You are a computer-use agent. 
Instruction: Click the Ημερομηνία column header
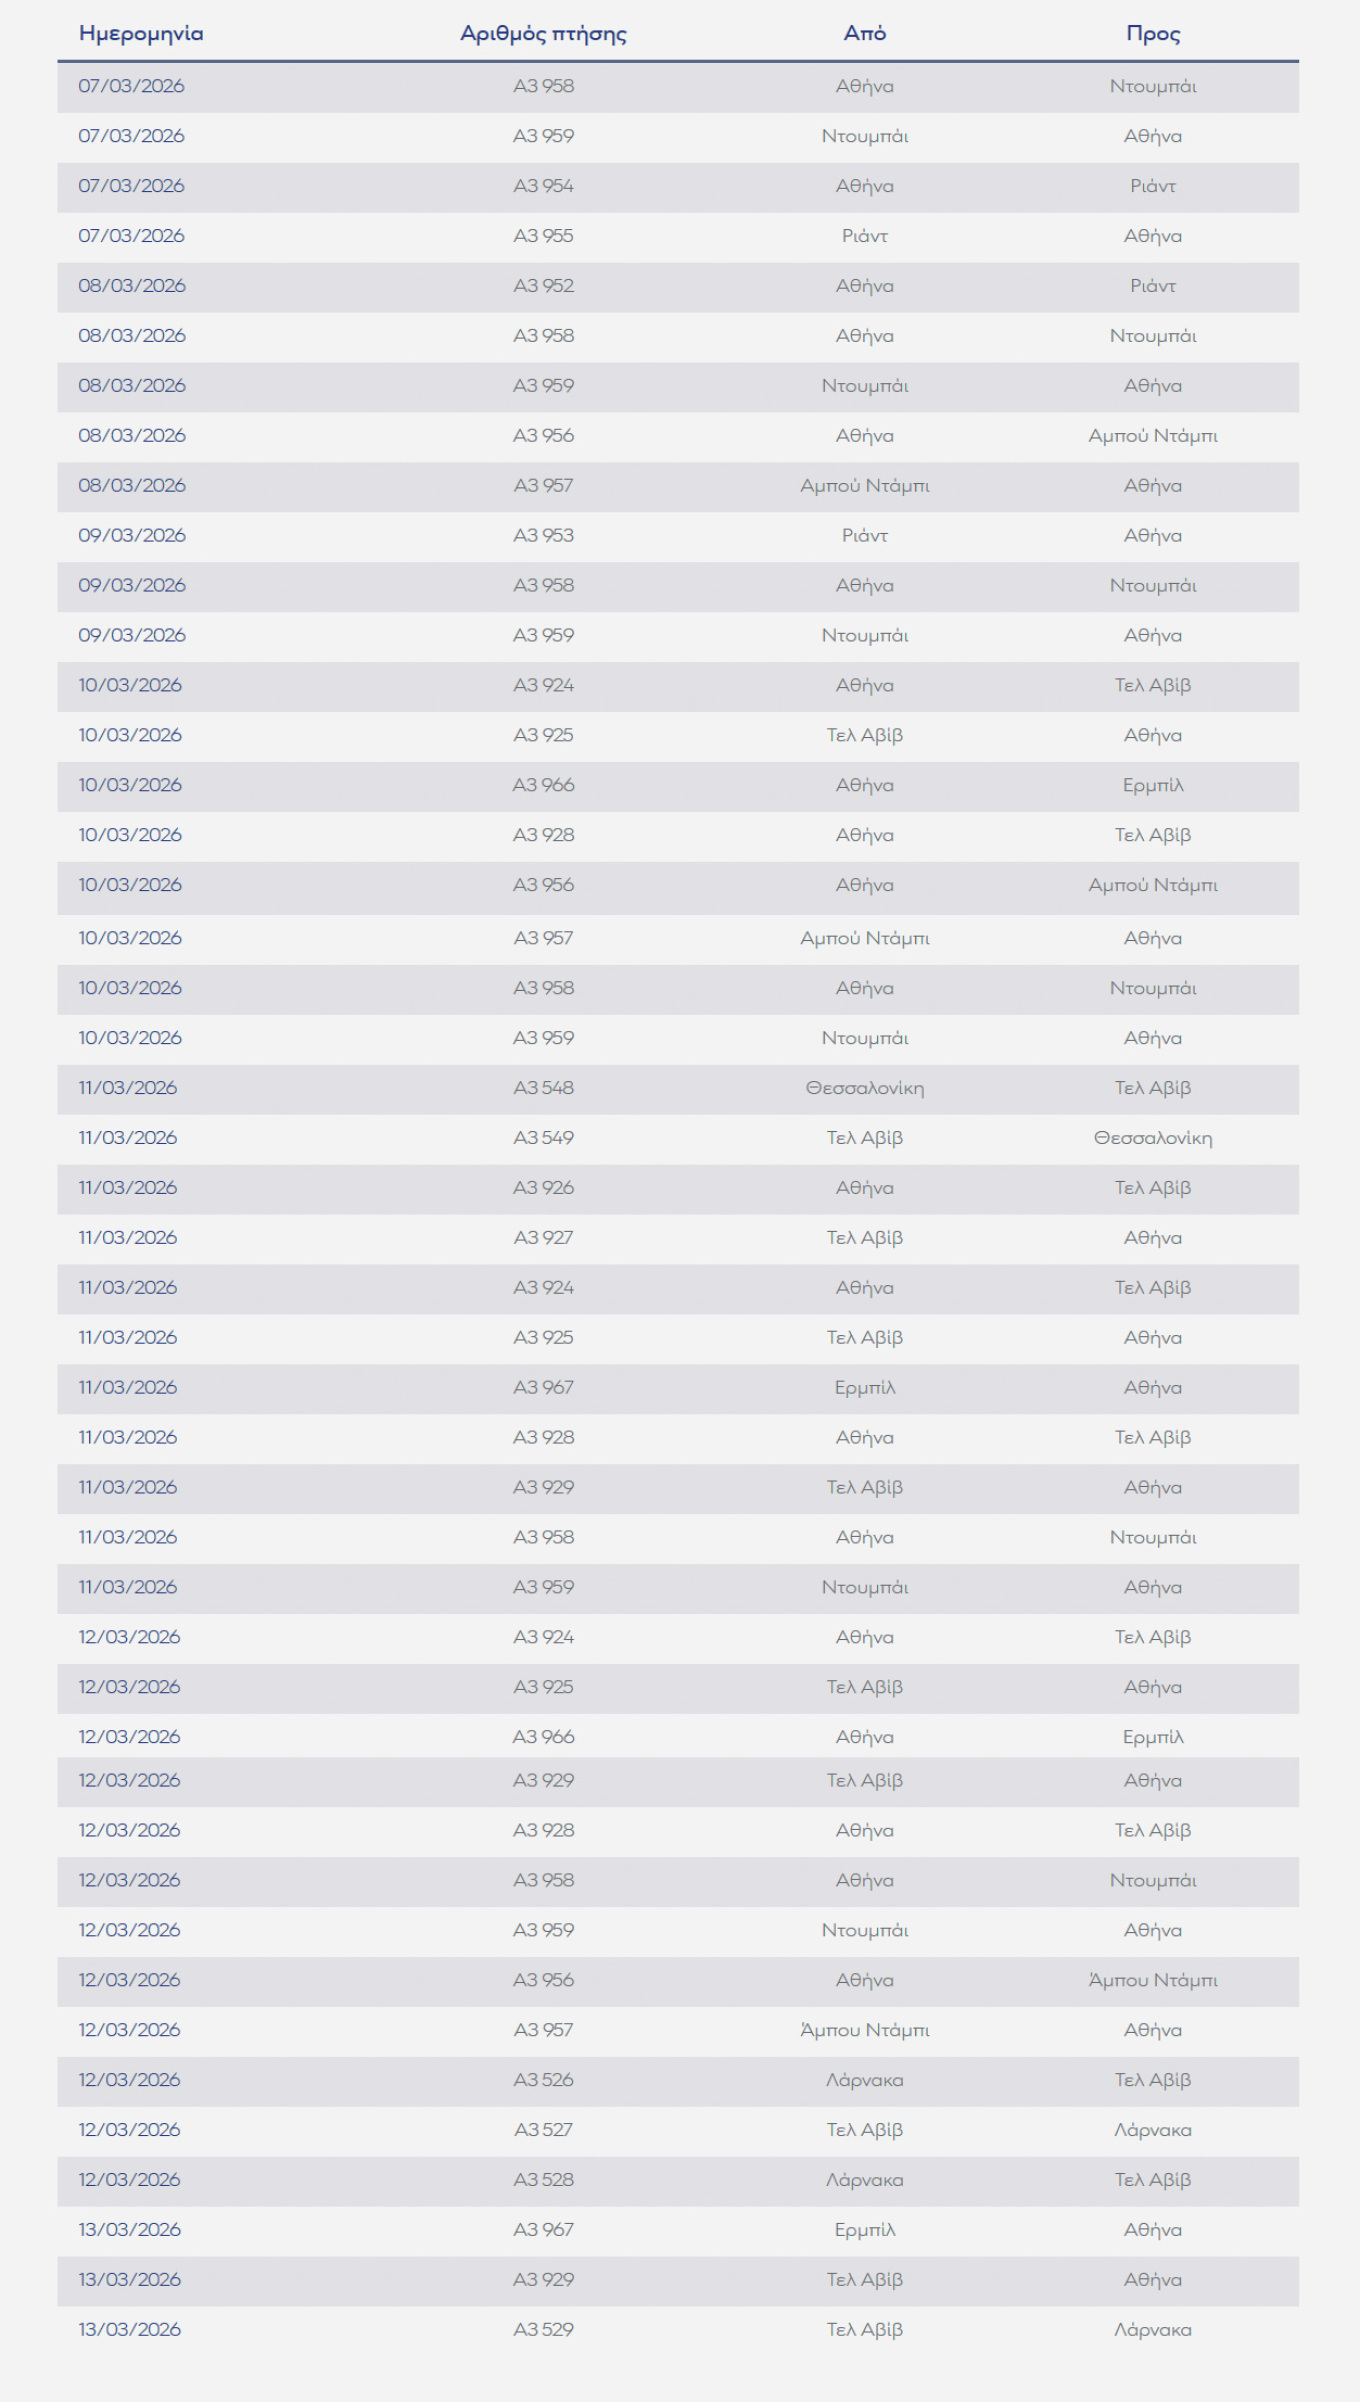(141, 34)
